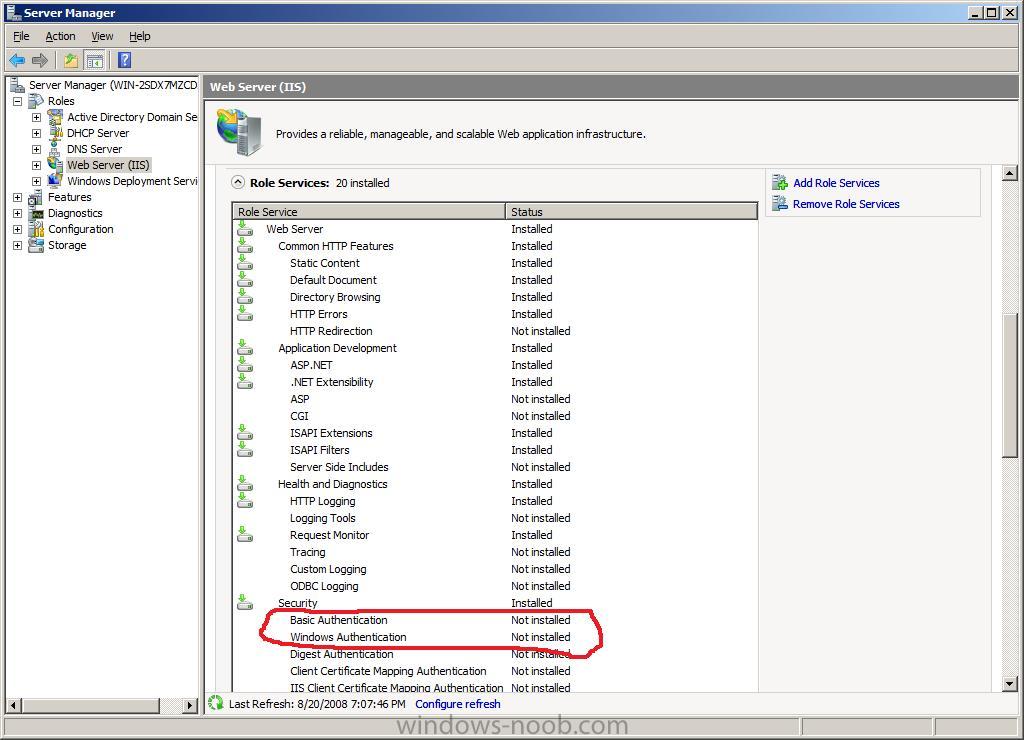Viewport: 1024px width, 740px height.
Task: Click the Forward arrow toolbar icon
Action: point(40,61)
